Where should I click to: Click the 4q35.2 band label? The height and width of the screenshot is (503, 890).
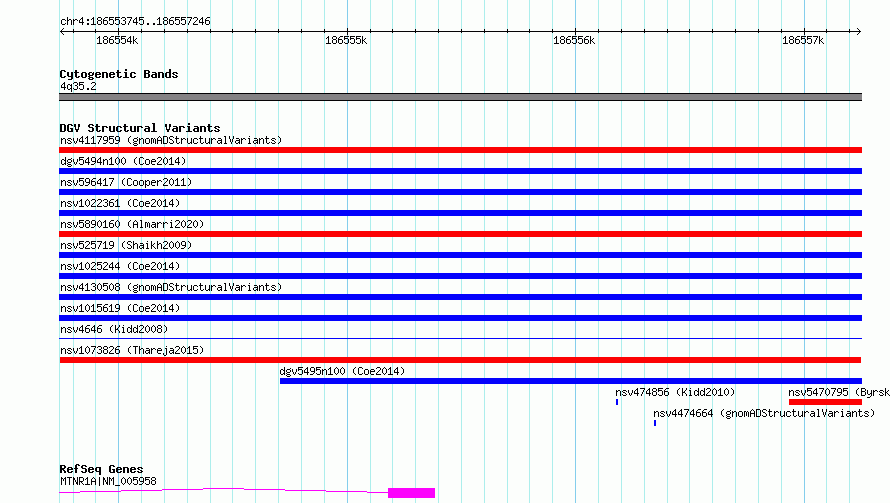(78, 86)
